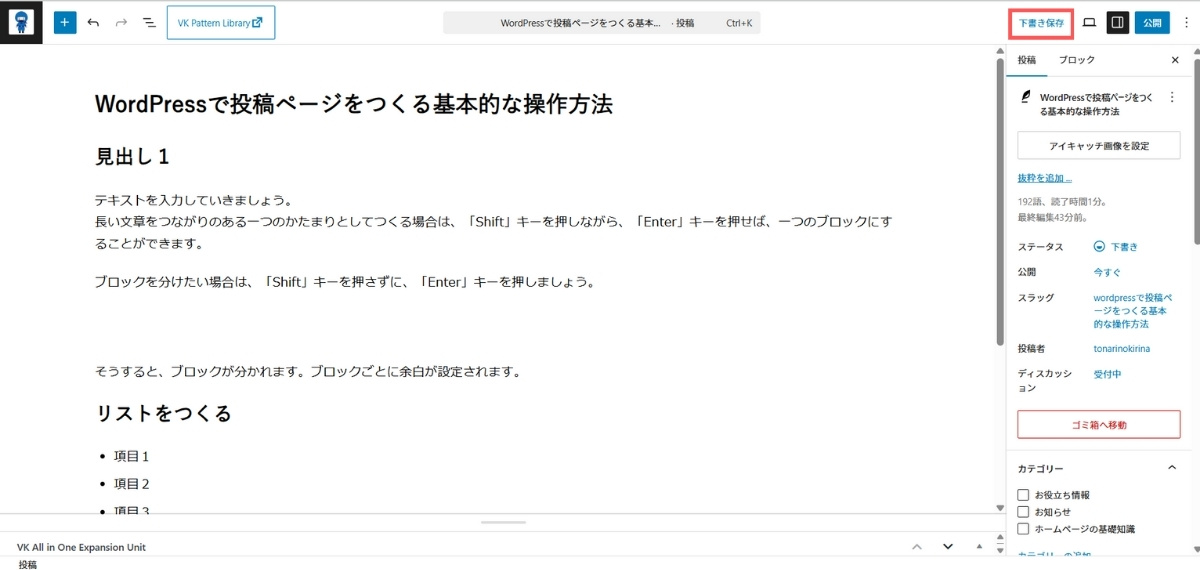Viewport: 1200px width, 570px height.
Task: Check the お役立ち情報 category
Action: pos(1023,495)
